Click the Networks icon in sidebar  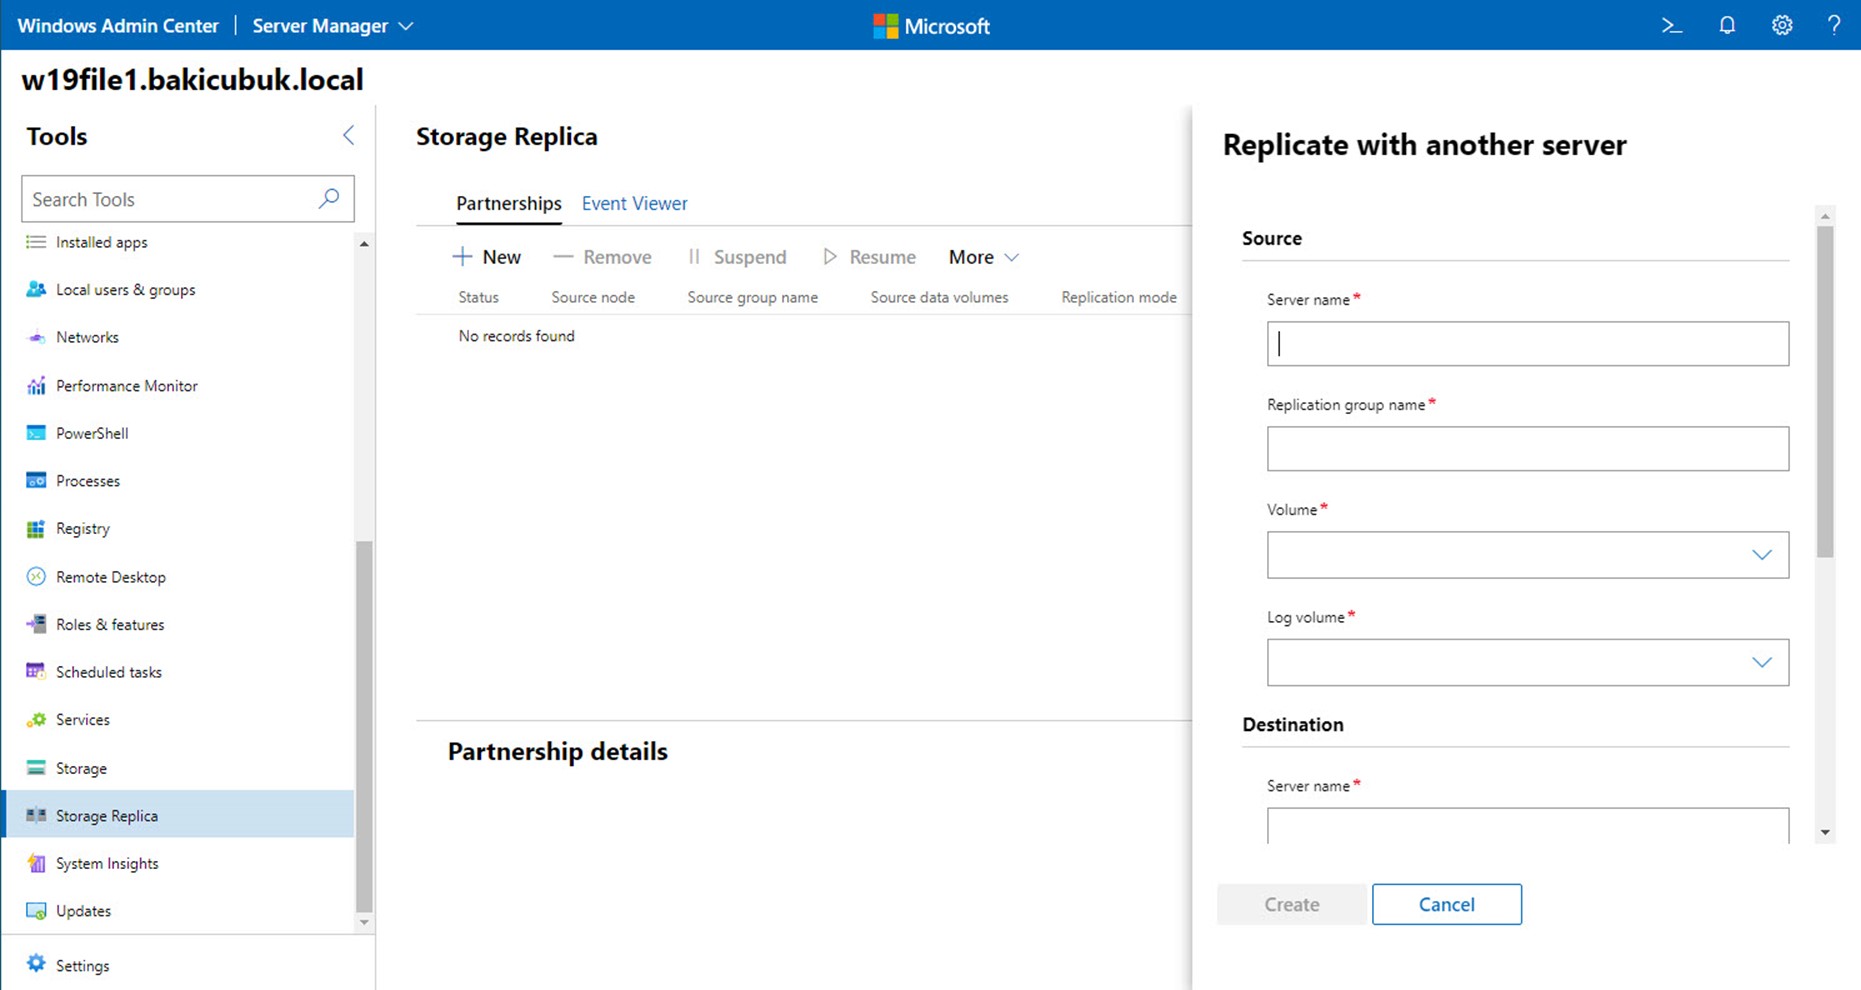click(36, 337)
